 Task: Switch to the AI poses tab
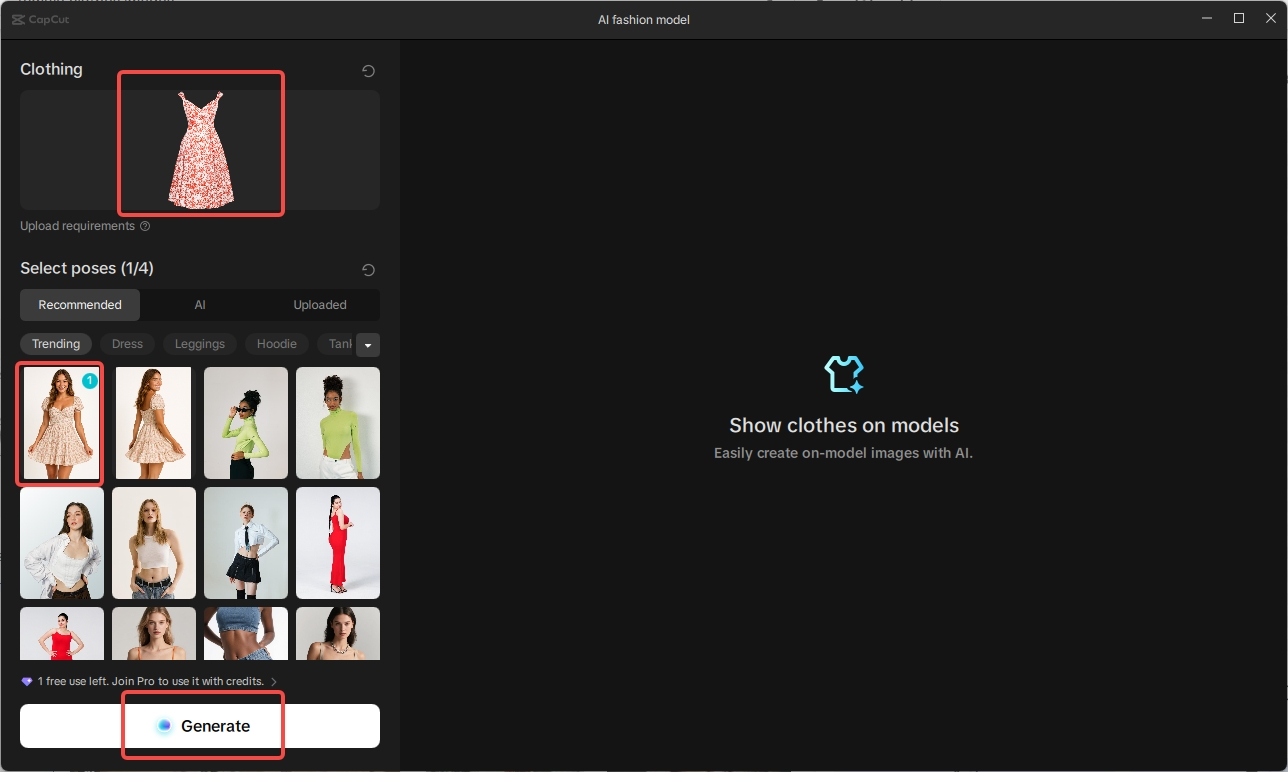[x=199, y=304]
